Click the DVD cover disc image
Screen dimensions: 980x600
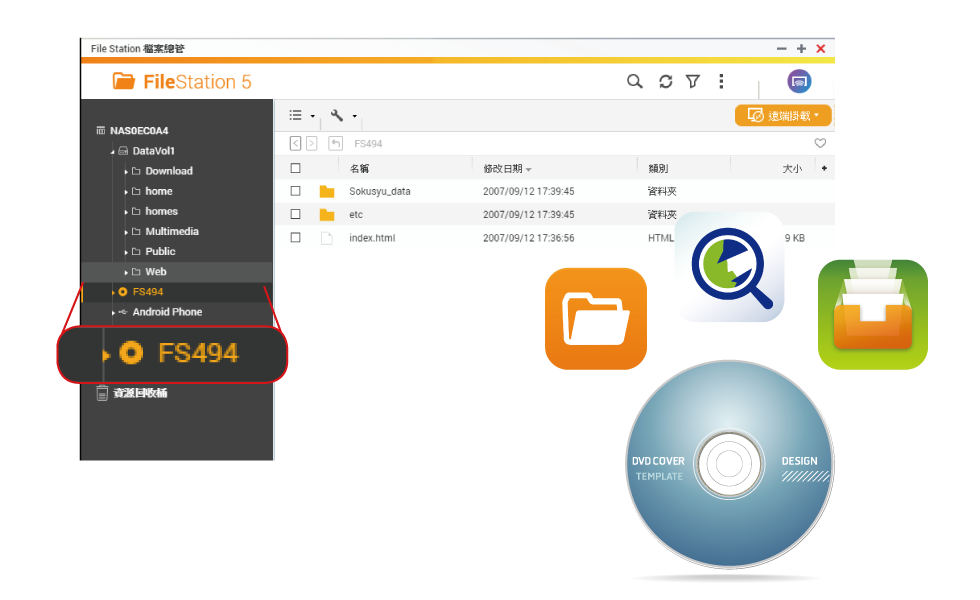(729, 464)
